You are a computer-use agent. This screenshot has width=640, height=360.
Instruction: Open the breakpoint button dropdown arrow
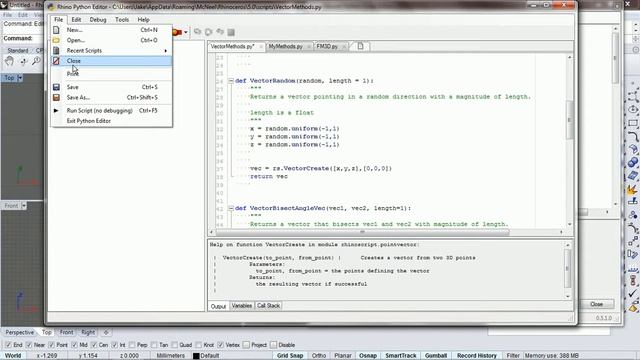[186, 32]
